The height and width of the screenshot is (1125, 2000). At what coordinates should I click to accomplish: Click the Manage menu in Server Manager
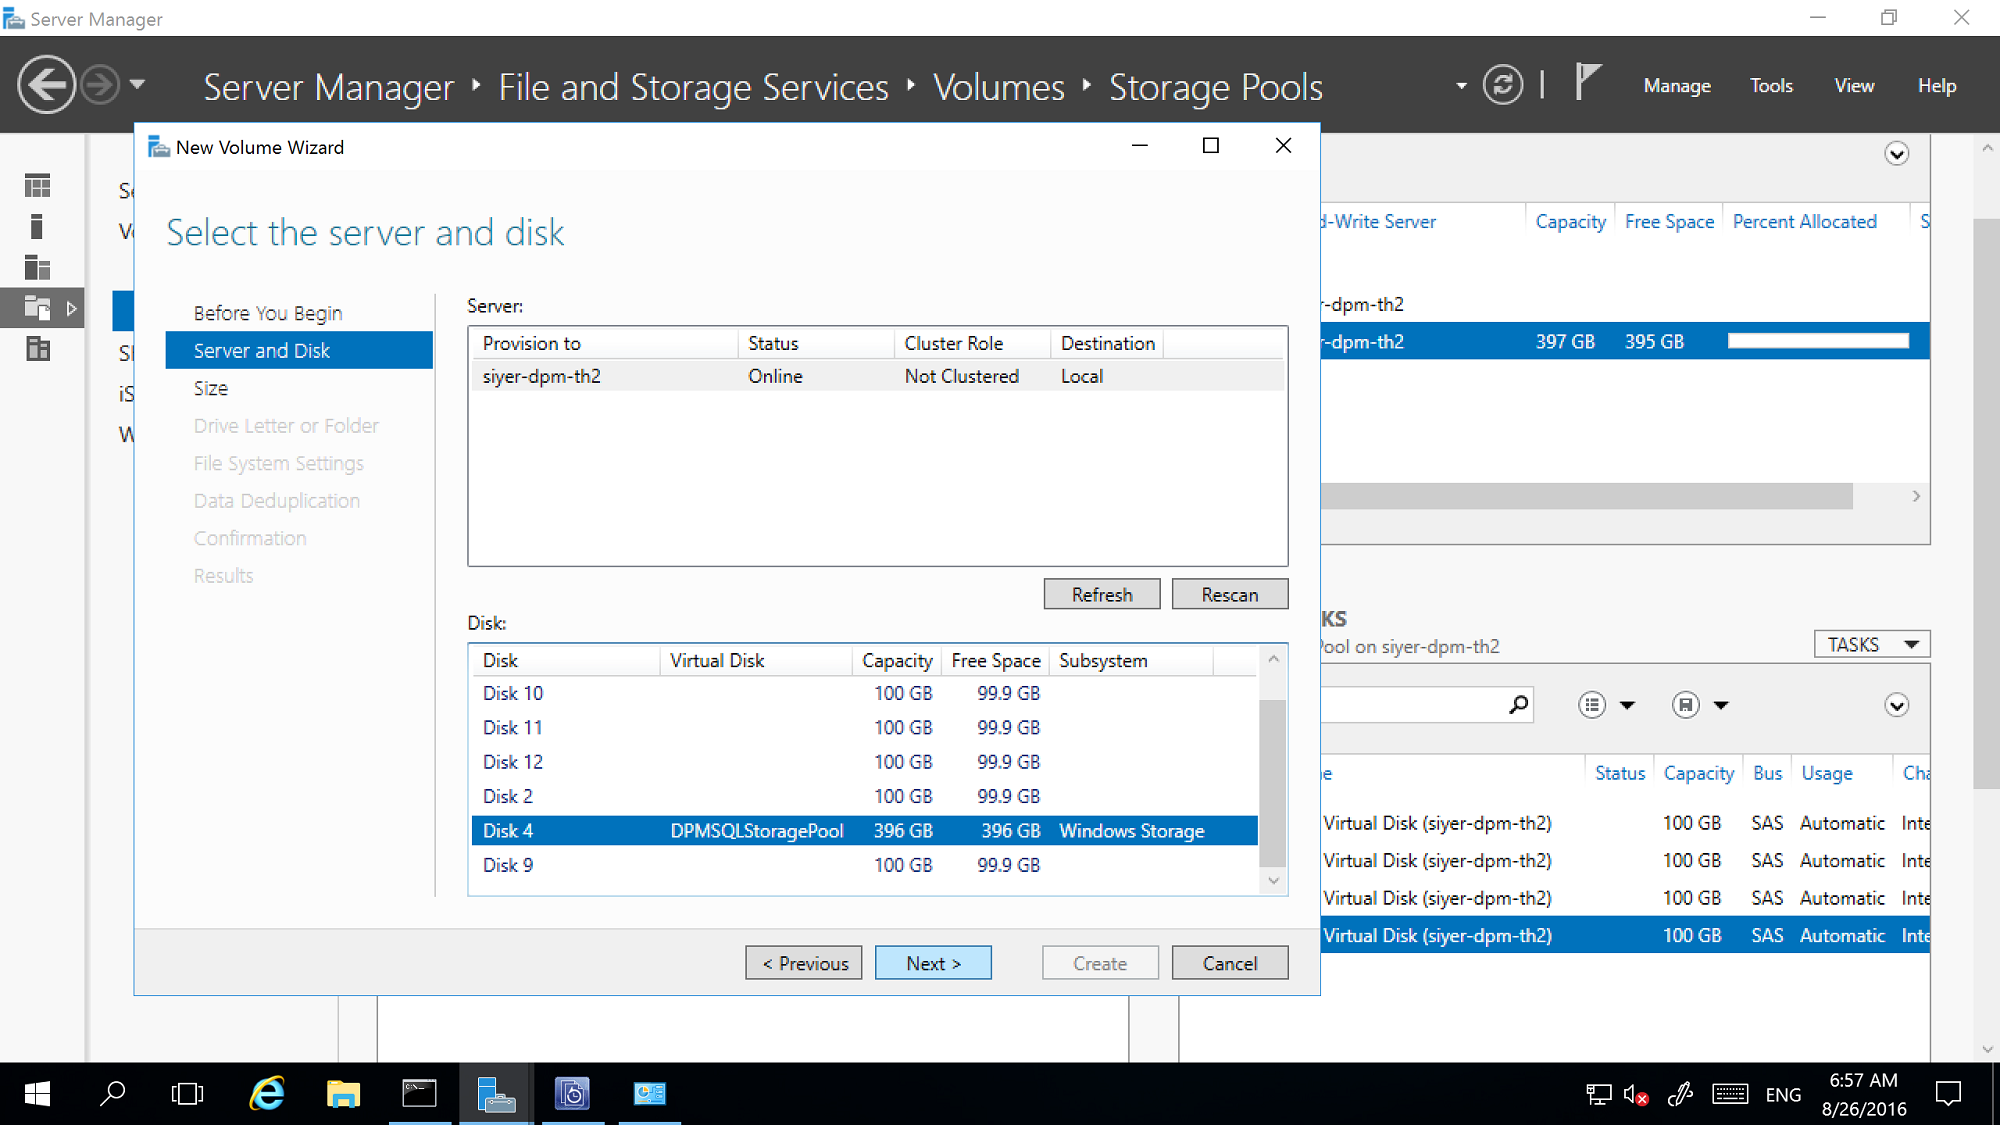[x=1679, y=85]
